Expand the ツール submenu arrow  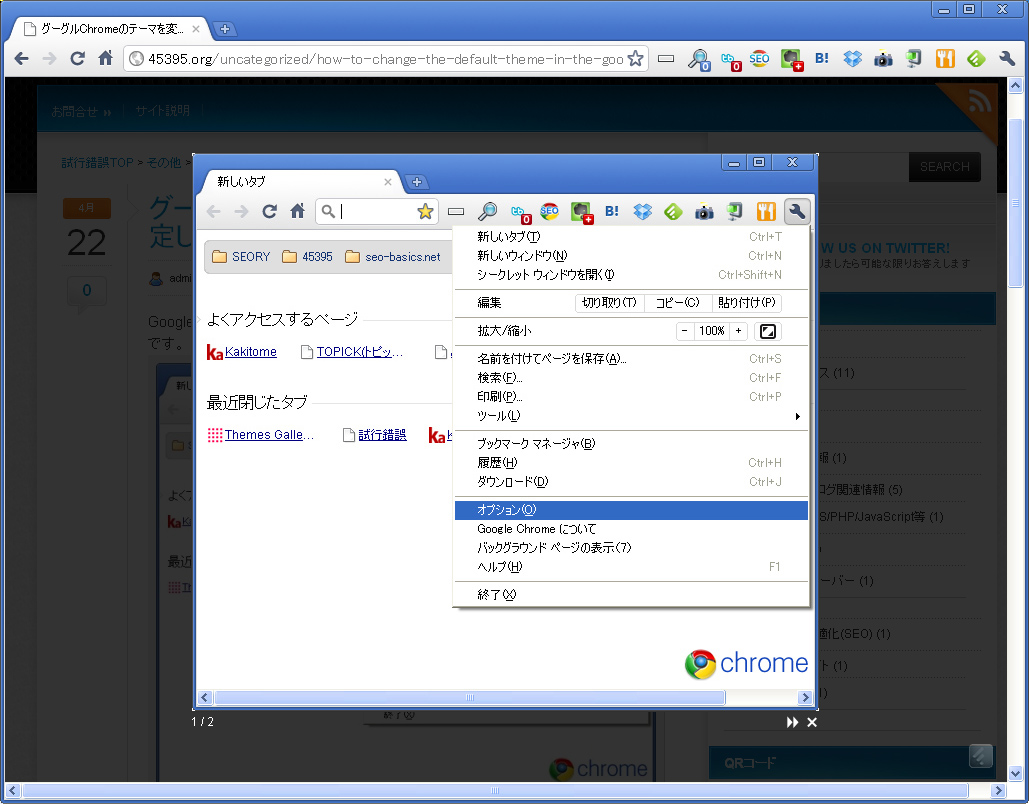click(x=797, y=416)
